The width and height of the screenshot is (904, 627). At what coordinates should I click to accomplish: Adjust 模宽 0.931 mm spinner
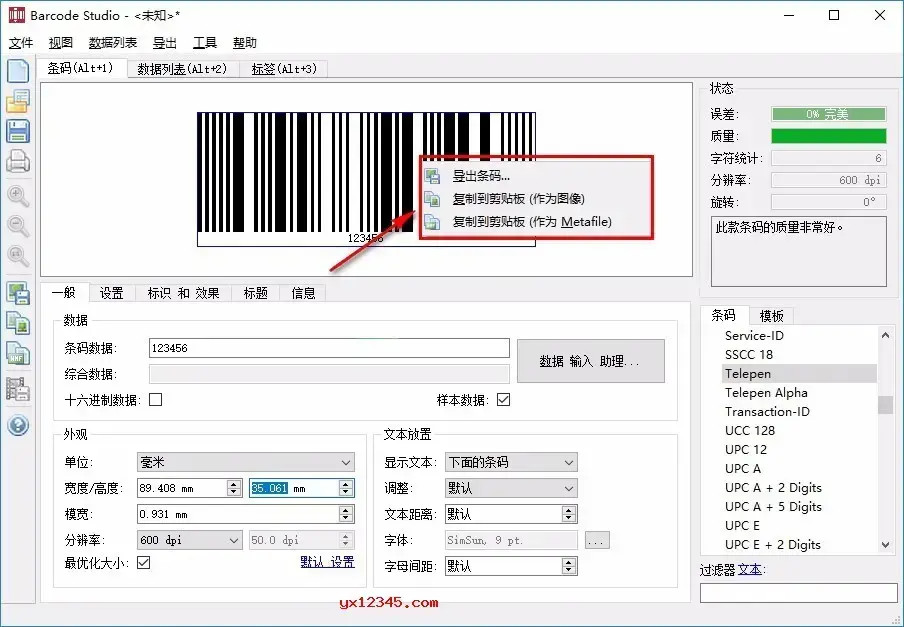[345, 514]
